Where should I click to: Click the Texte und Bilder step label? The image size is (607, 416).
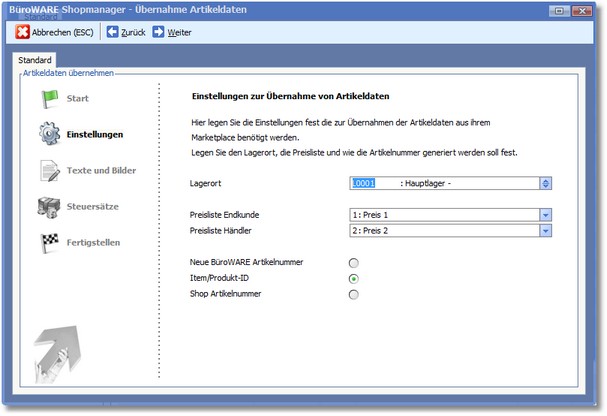click(101, 170)
